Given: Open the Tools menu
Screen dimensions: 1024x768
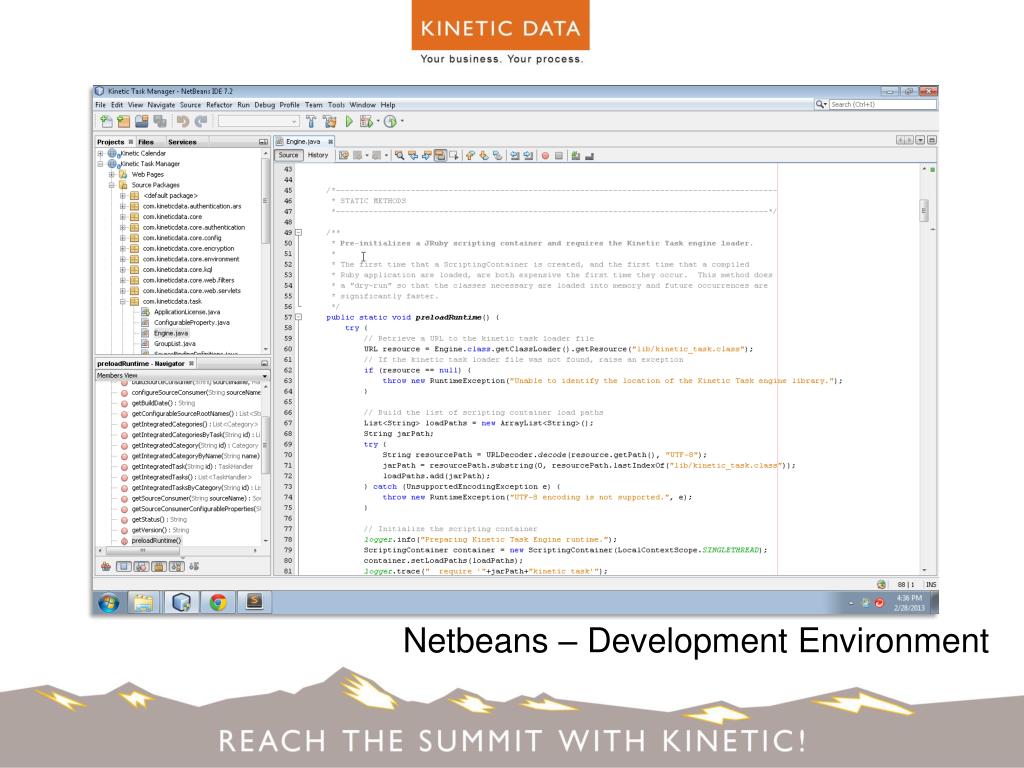Looking at the screenshot, I should coord(336,104).
